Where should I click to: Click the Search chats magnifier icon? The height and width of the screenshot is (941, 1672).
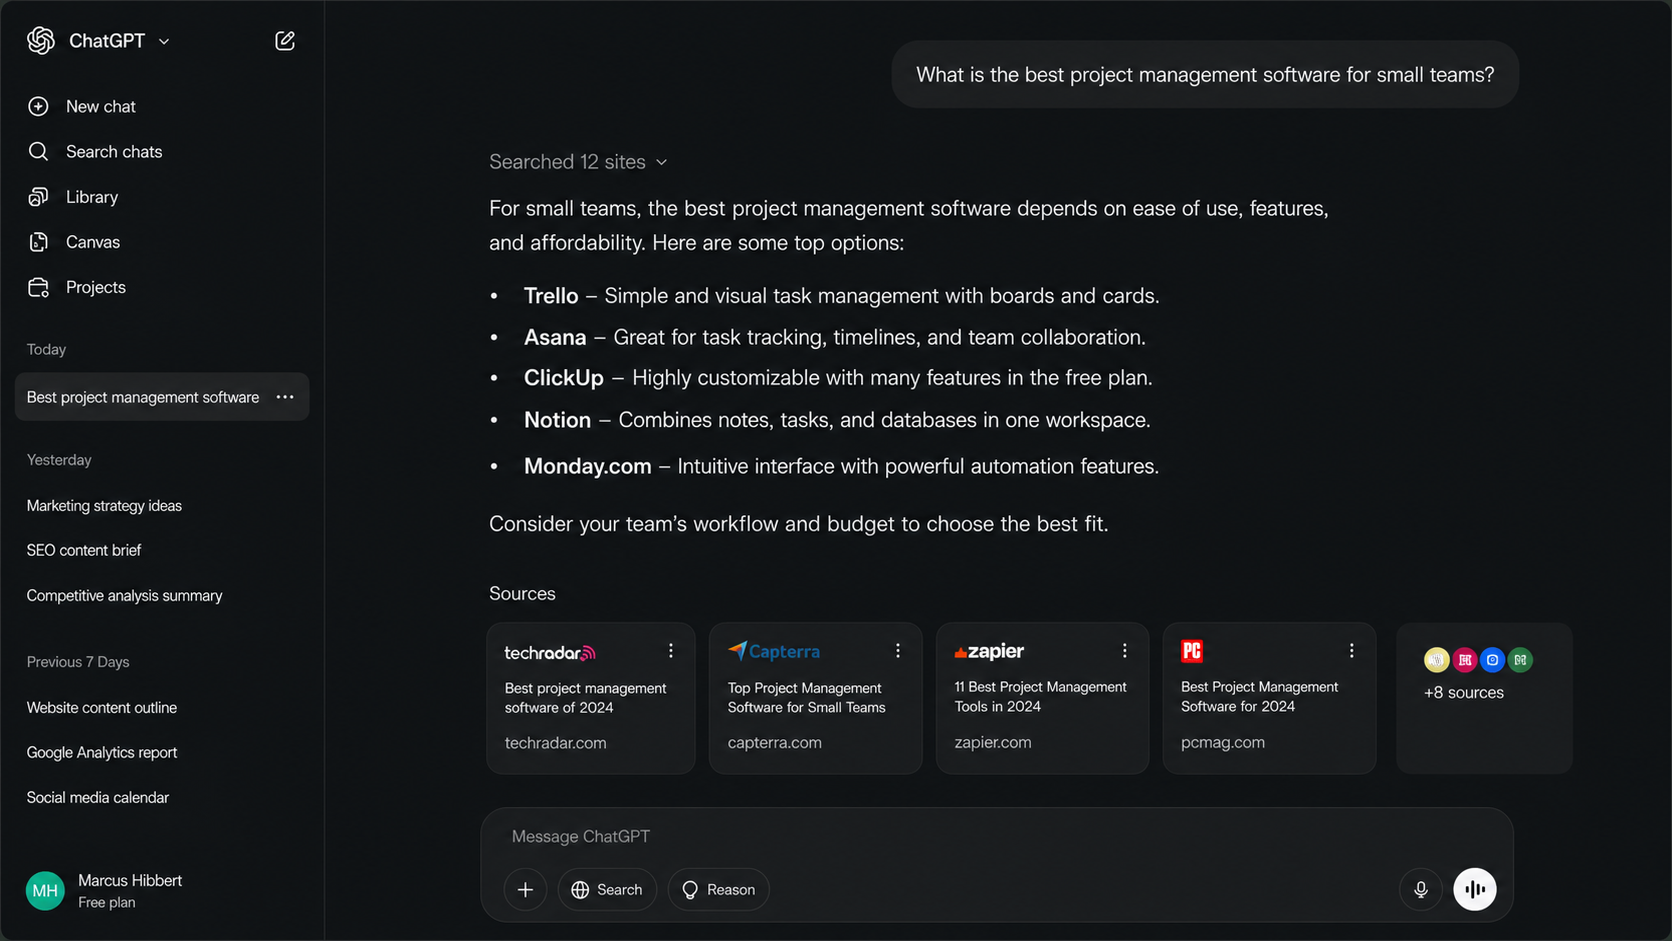pyautogui.click(x=38, y=151)
